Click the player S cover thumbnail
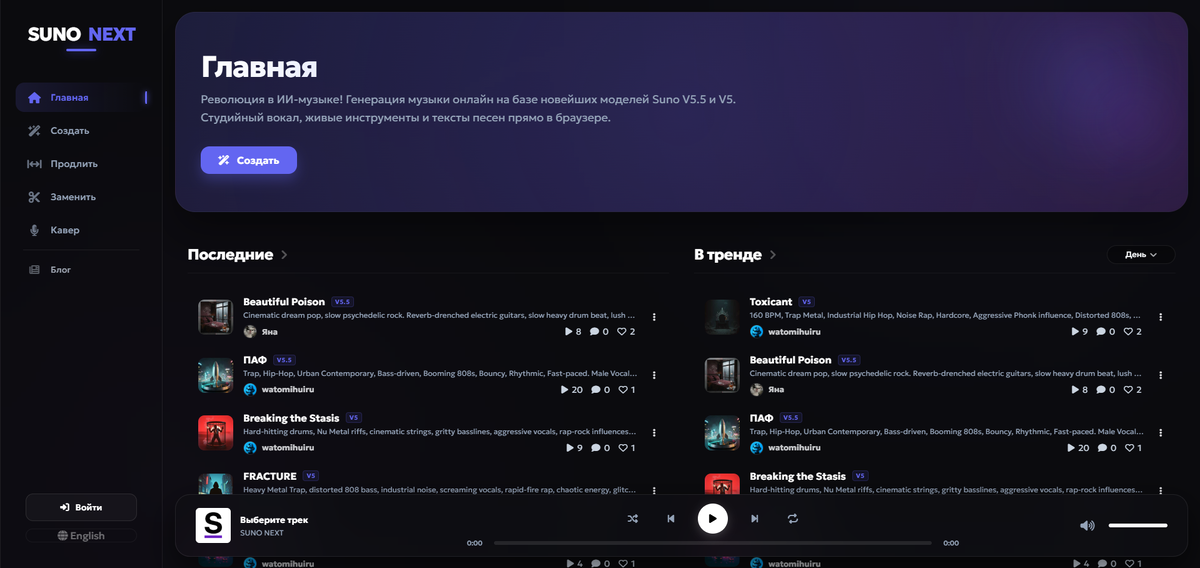This screenshot has width=1200, height=568. pyautogui.click(x=213, y=525)
